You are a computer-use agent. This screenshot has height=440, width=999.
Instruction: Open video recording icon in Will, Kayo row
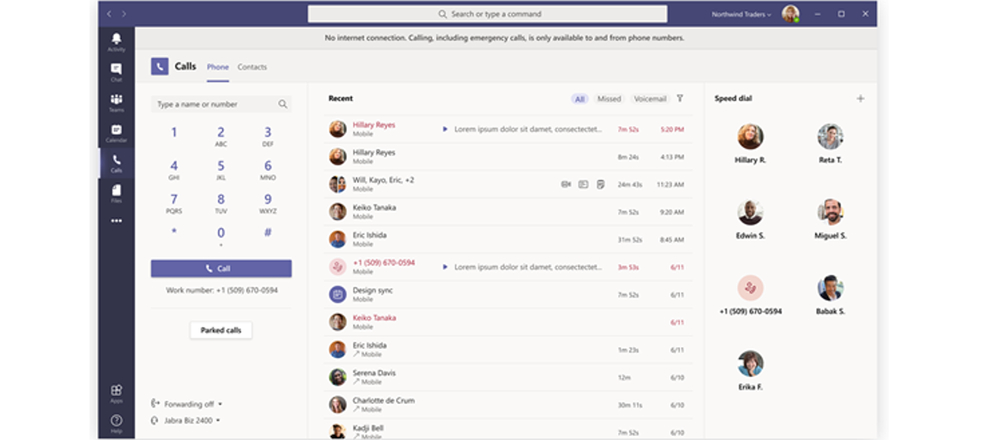[566, 185]
